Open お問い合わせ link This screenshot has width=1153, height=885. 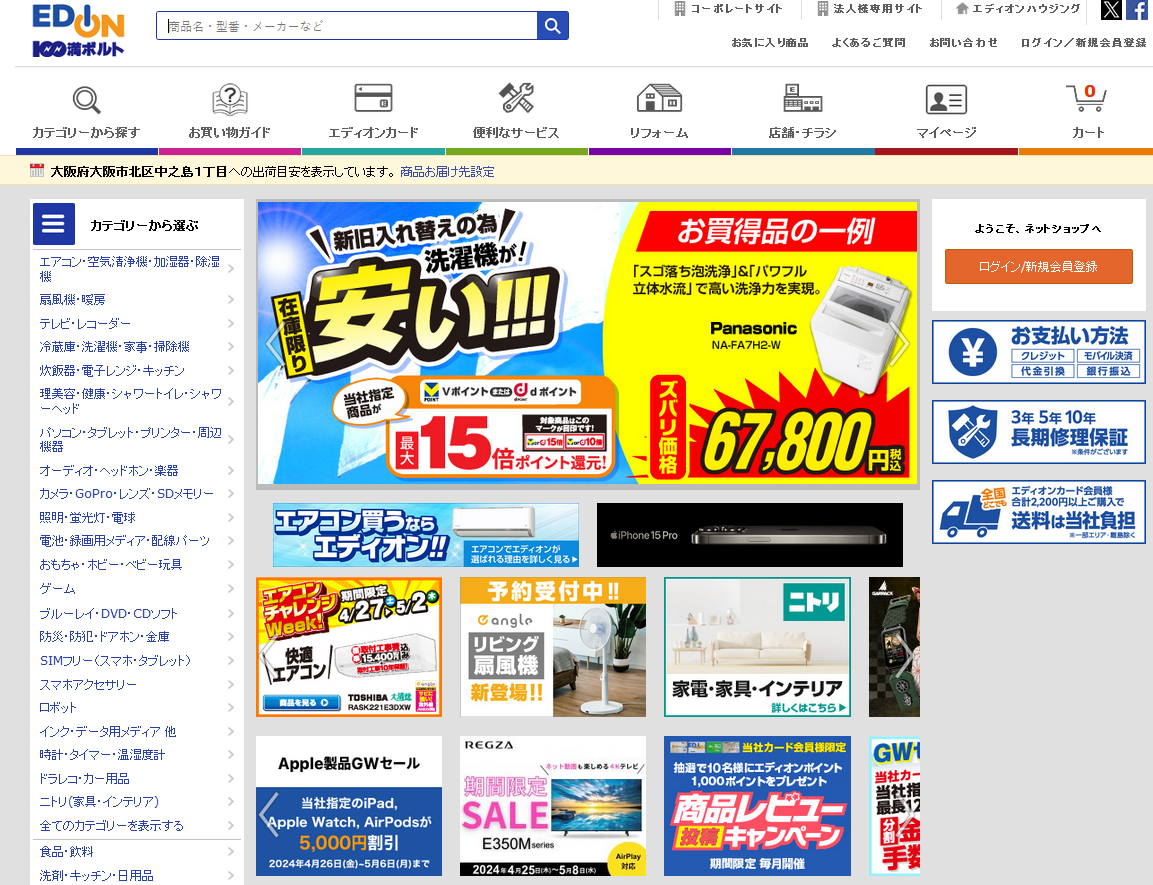[963, 43]
